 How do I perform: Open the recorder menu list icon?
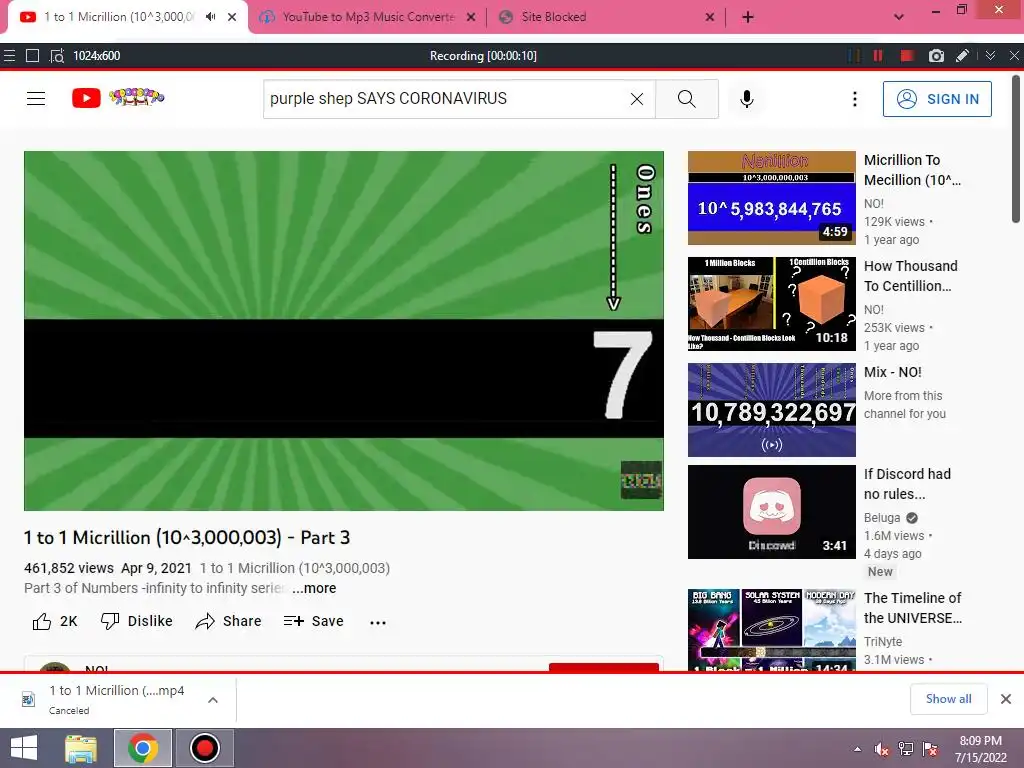pyautogui.click(x=9, y=56)
